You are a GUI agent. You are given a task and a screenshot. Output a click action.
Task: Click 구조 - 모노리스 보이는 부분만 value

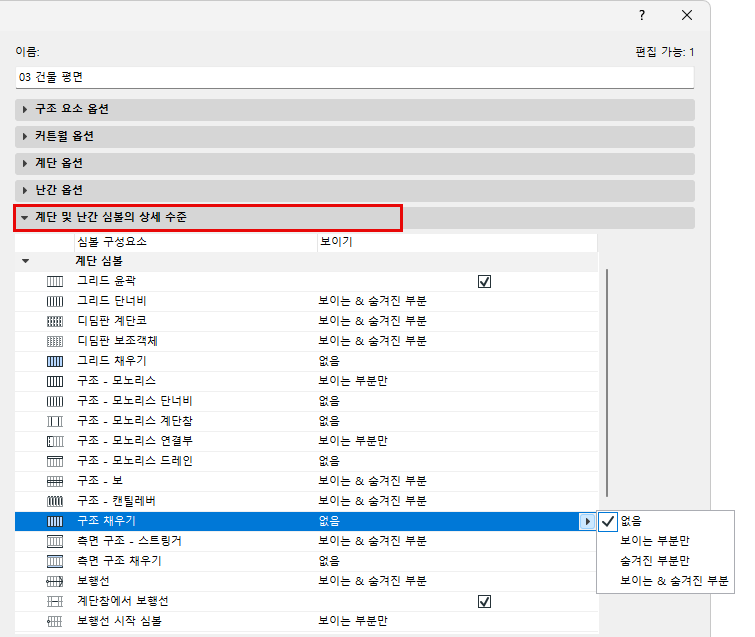[353, 381]
